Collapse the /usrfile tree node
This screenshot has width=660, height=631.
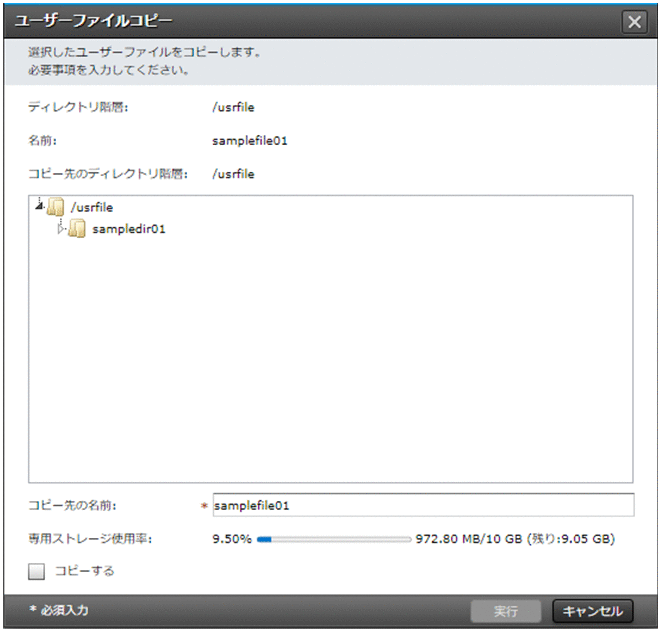[39, 206]
